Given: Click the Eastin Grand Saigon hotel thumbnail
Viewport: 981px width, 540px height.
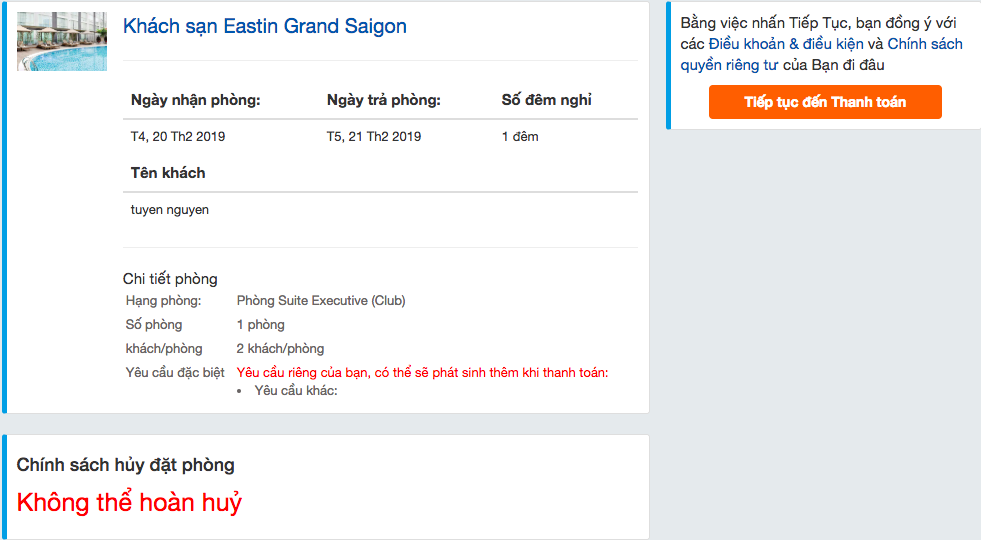Looking at the screenshot, I should (62, 42).
